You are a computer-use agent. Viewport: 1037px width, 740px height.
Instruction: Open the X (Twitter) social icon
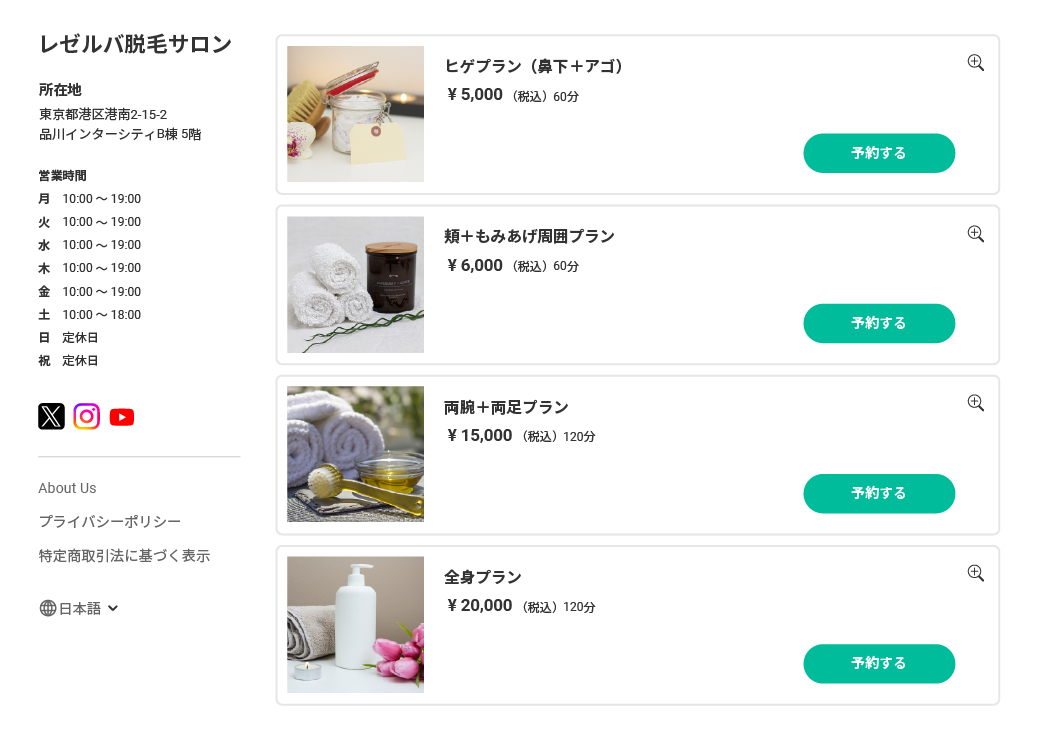click(51, 416)
